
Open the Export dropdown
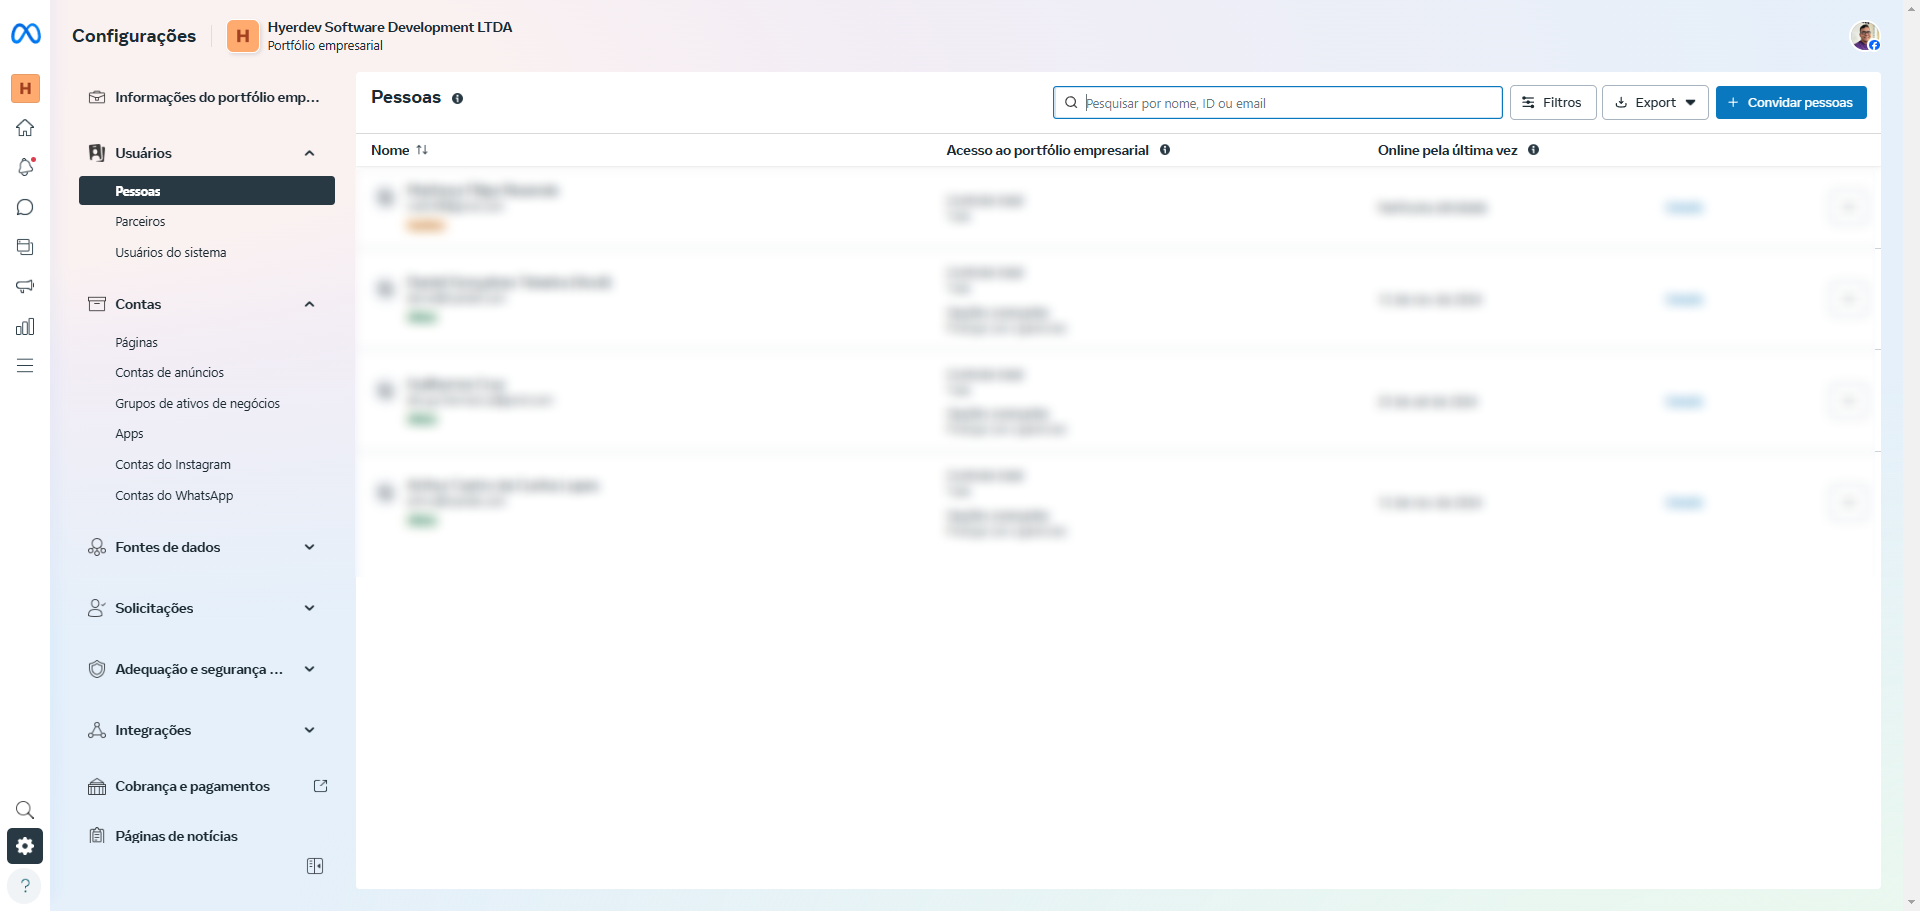pyautogui.click(x=1655, y=103)
